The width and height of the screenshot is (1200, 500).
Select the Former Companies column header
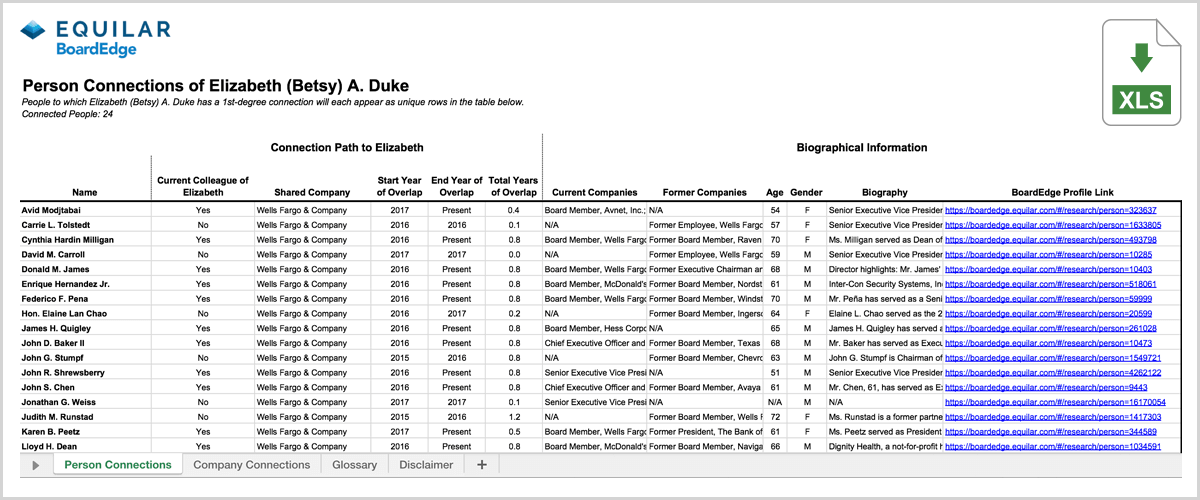704,193
